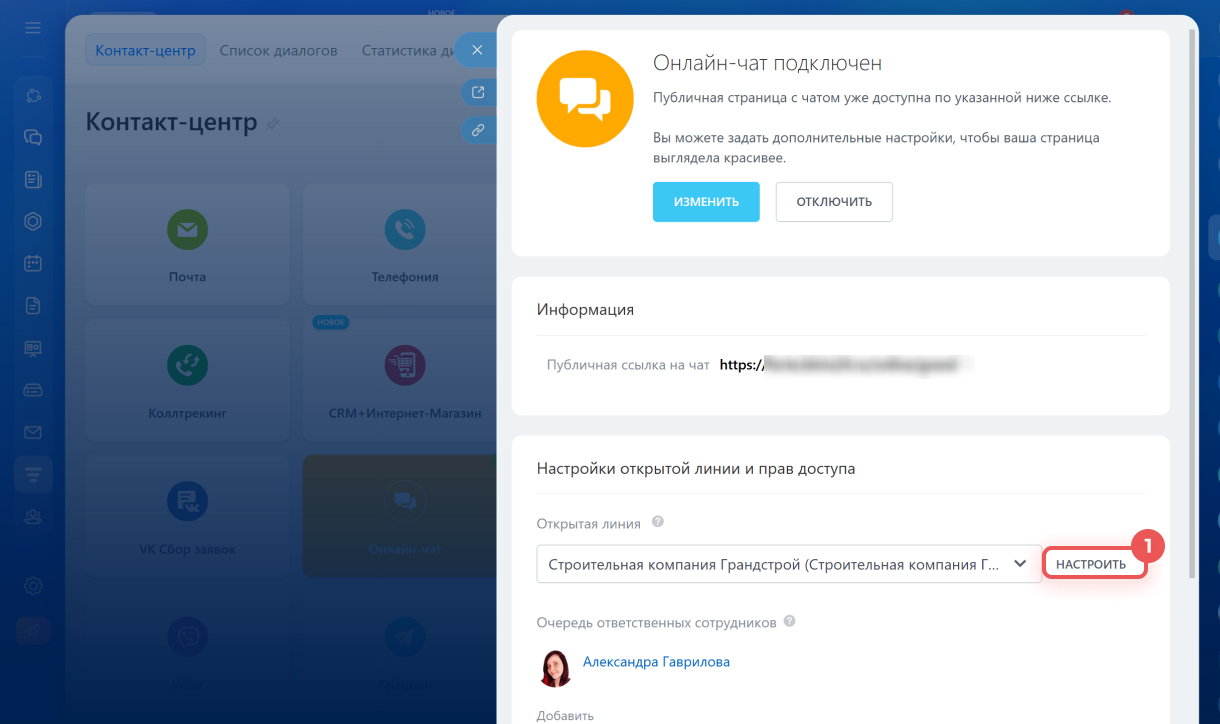
Task: Click the НАСТРОИТЬ button
Action: 1091,564
